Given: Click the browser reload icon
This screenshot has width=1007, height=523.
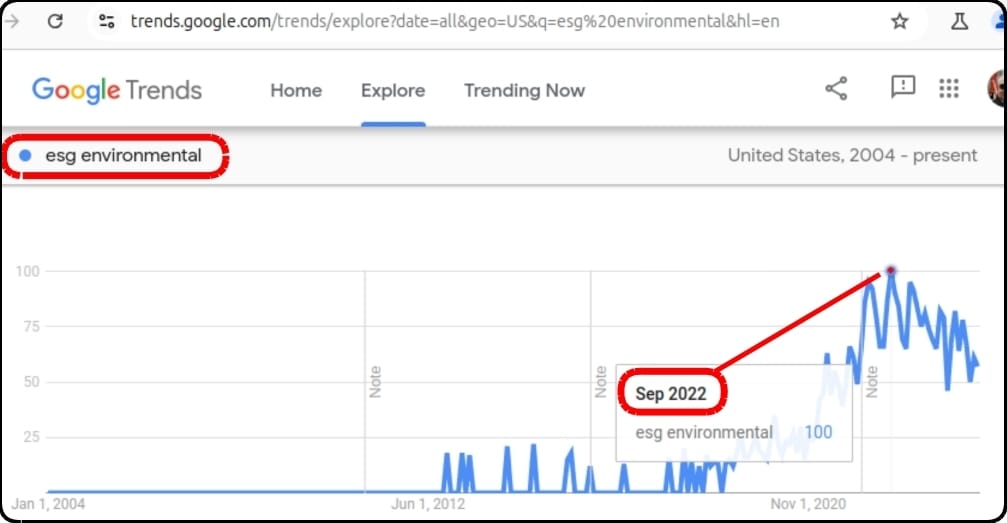Looking at the screenshot, I should [x=56, y=20].
